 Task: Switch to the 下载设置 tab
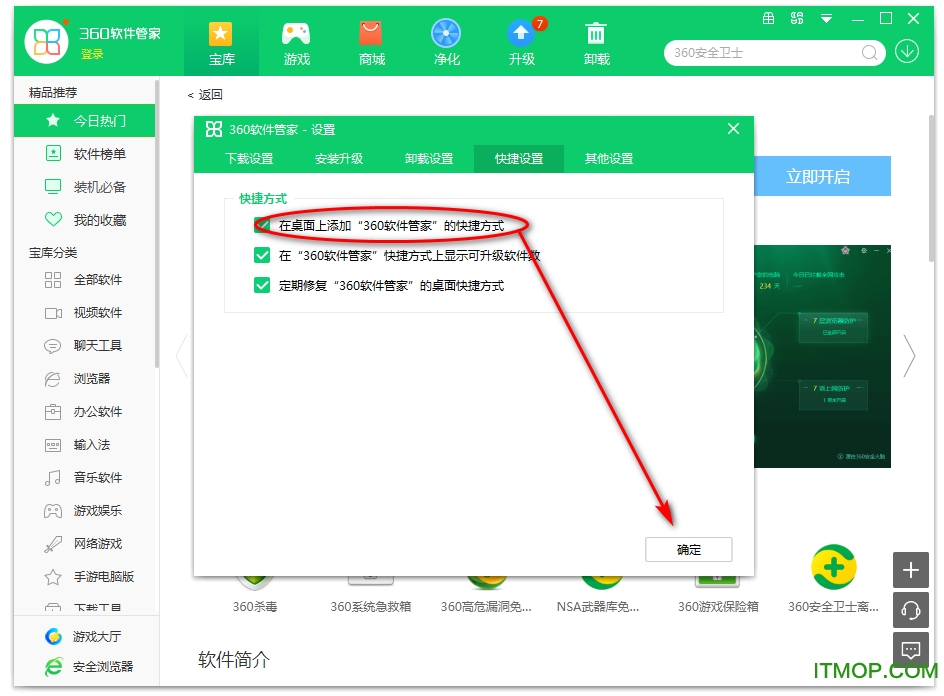click(251, 158)
